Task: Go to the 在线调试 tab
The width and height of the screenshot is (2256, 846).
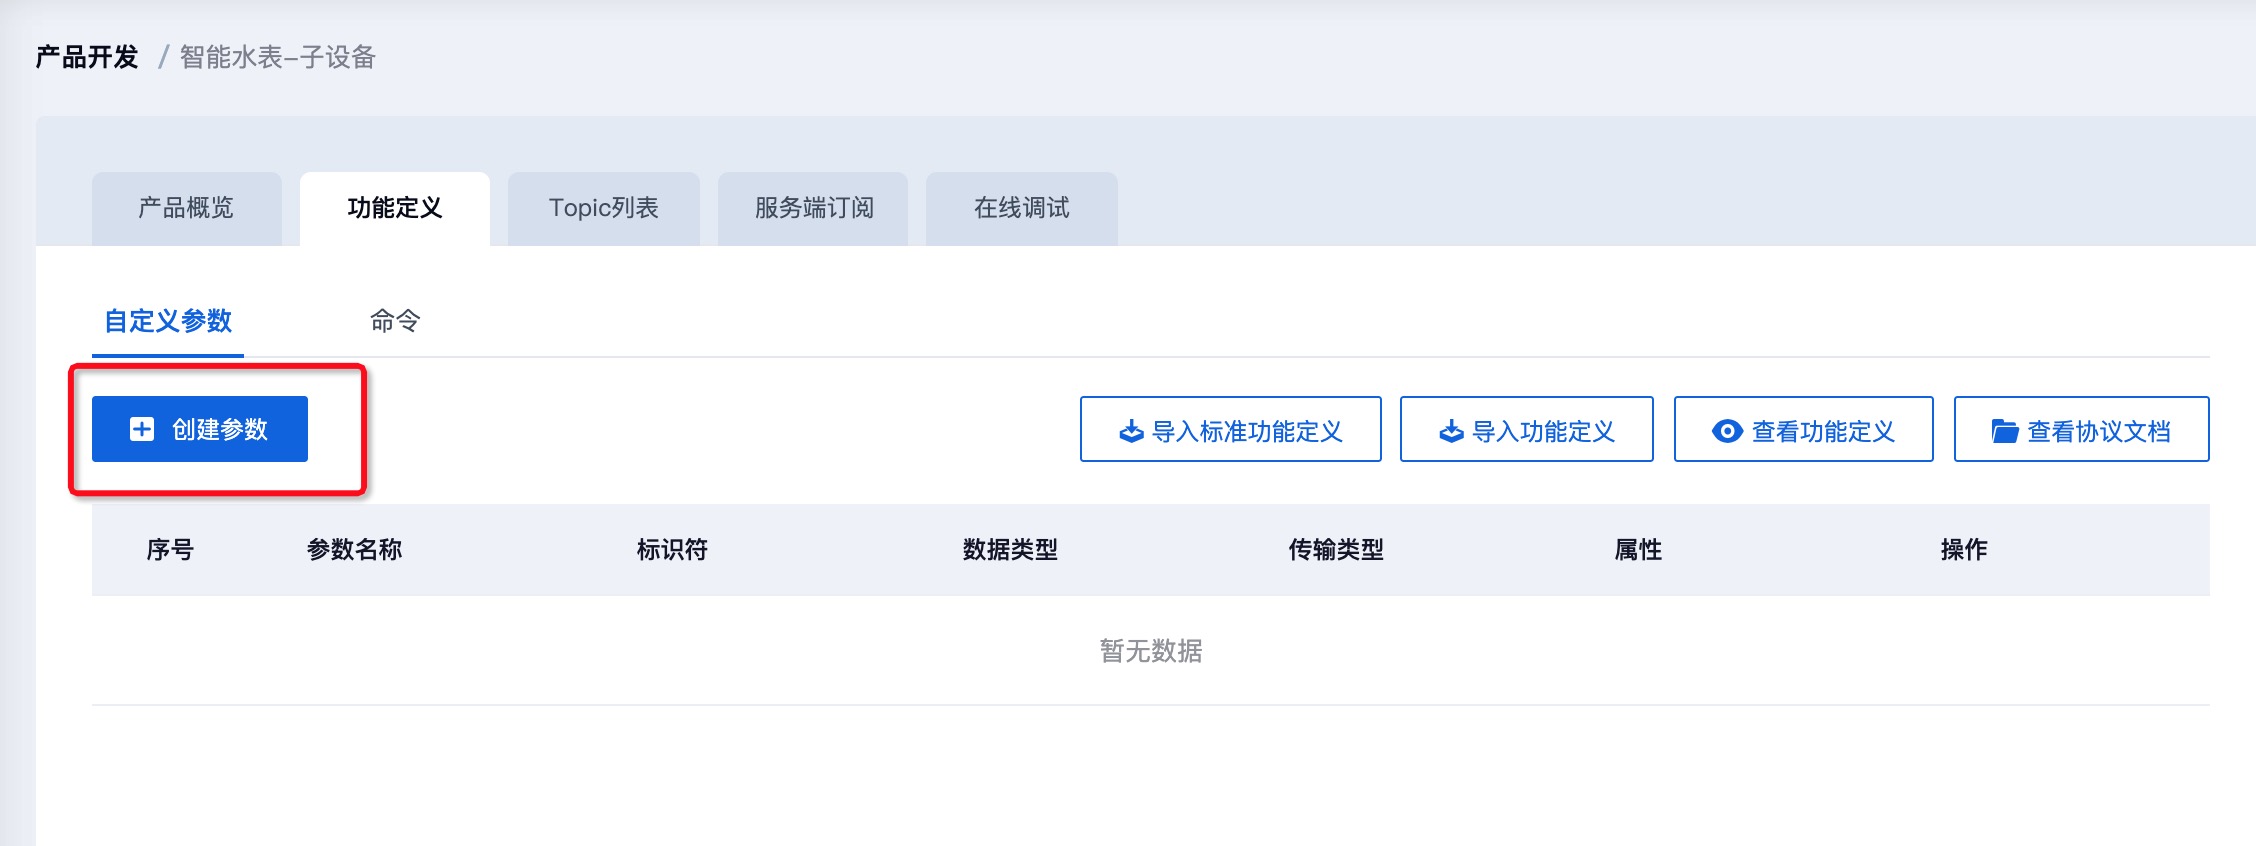Action: coord(1021,208)
